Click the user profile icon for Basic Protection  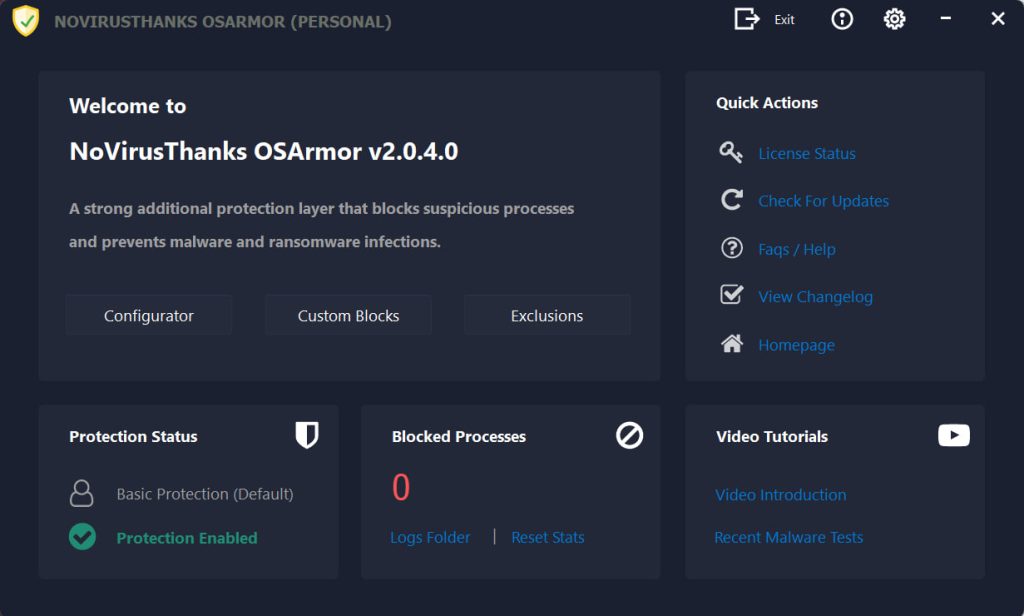[x=82, y=493]
